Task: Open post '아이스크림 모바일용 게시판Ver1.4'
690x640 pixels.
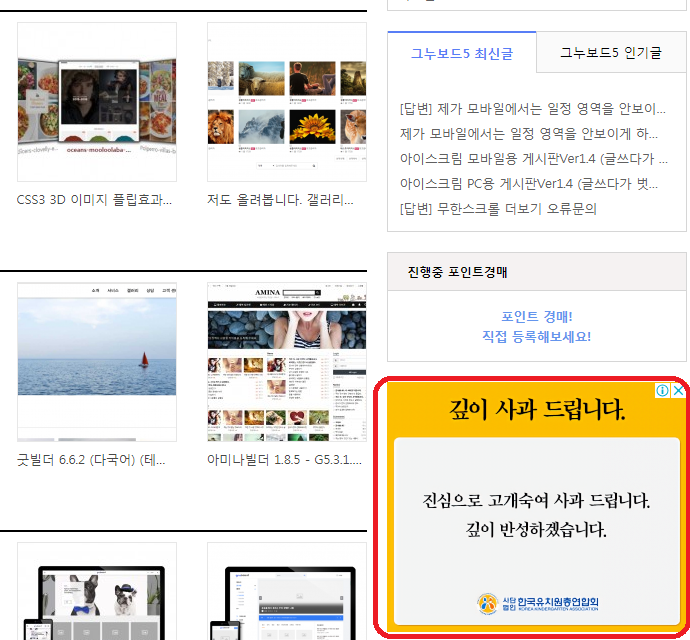Action: [x=533, y=158]
